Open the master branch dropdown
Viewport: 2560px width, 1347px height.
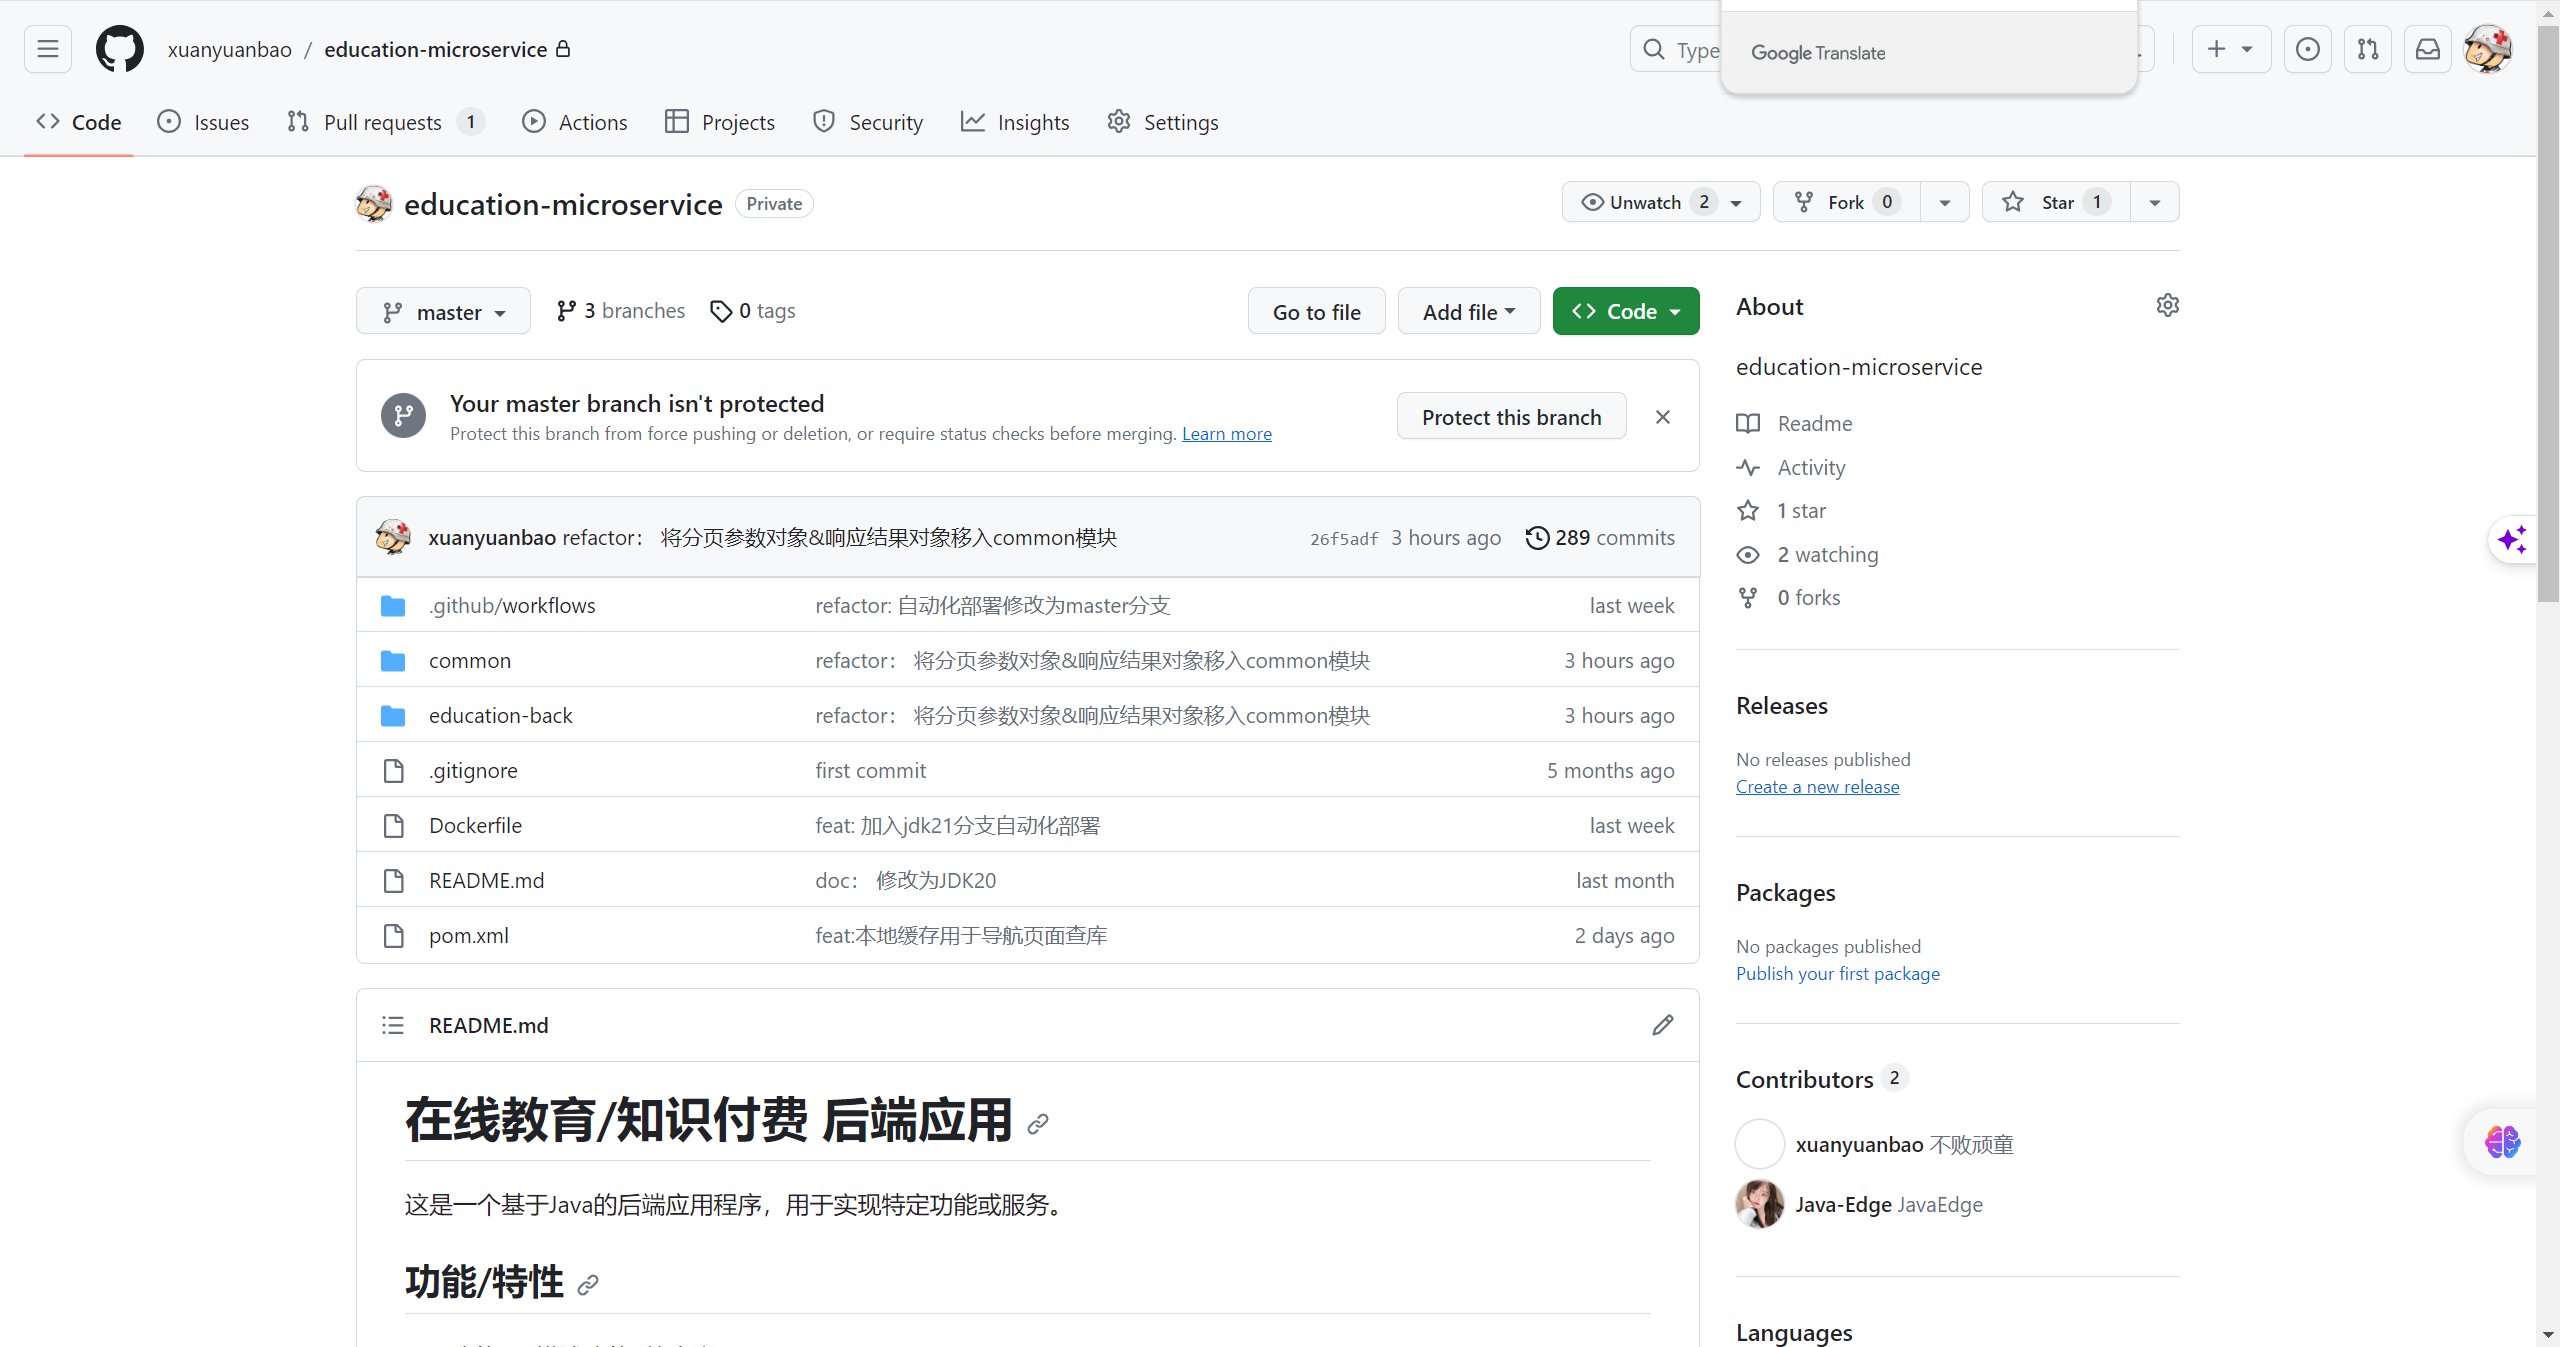point(443,312)
